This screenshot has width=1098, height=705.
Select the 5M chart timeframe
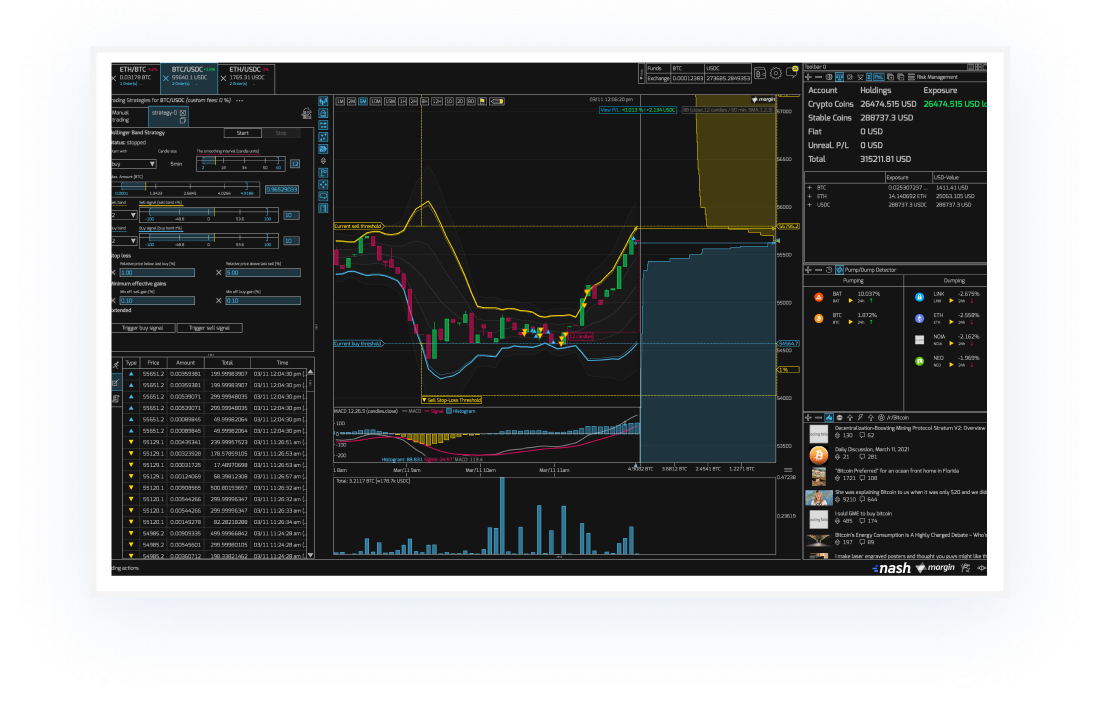point(363,102)
